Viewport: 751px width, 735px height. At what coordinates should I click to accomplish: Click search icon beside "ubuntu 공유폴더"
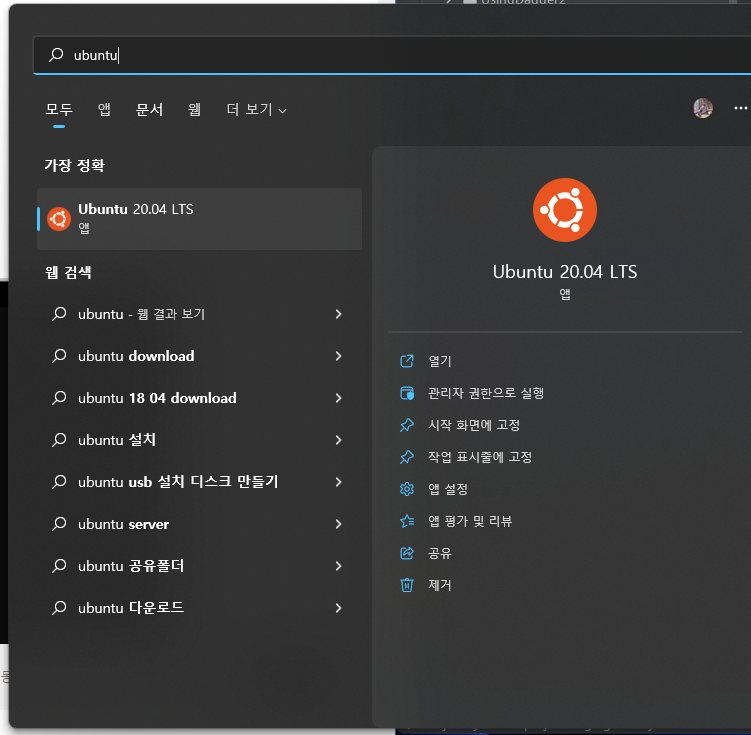pos(59,565)
